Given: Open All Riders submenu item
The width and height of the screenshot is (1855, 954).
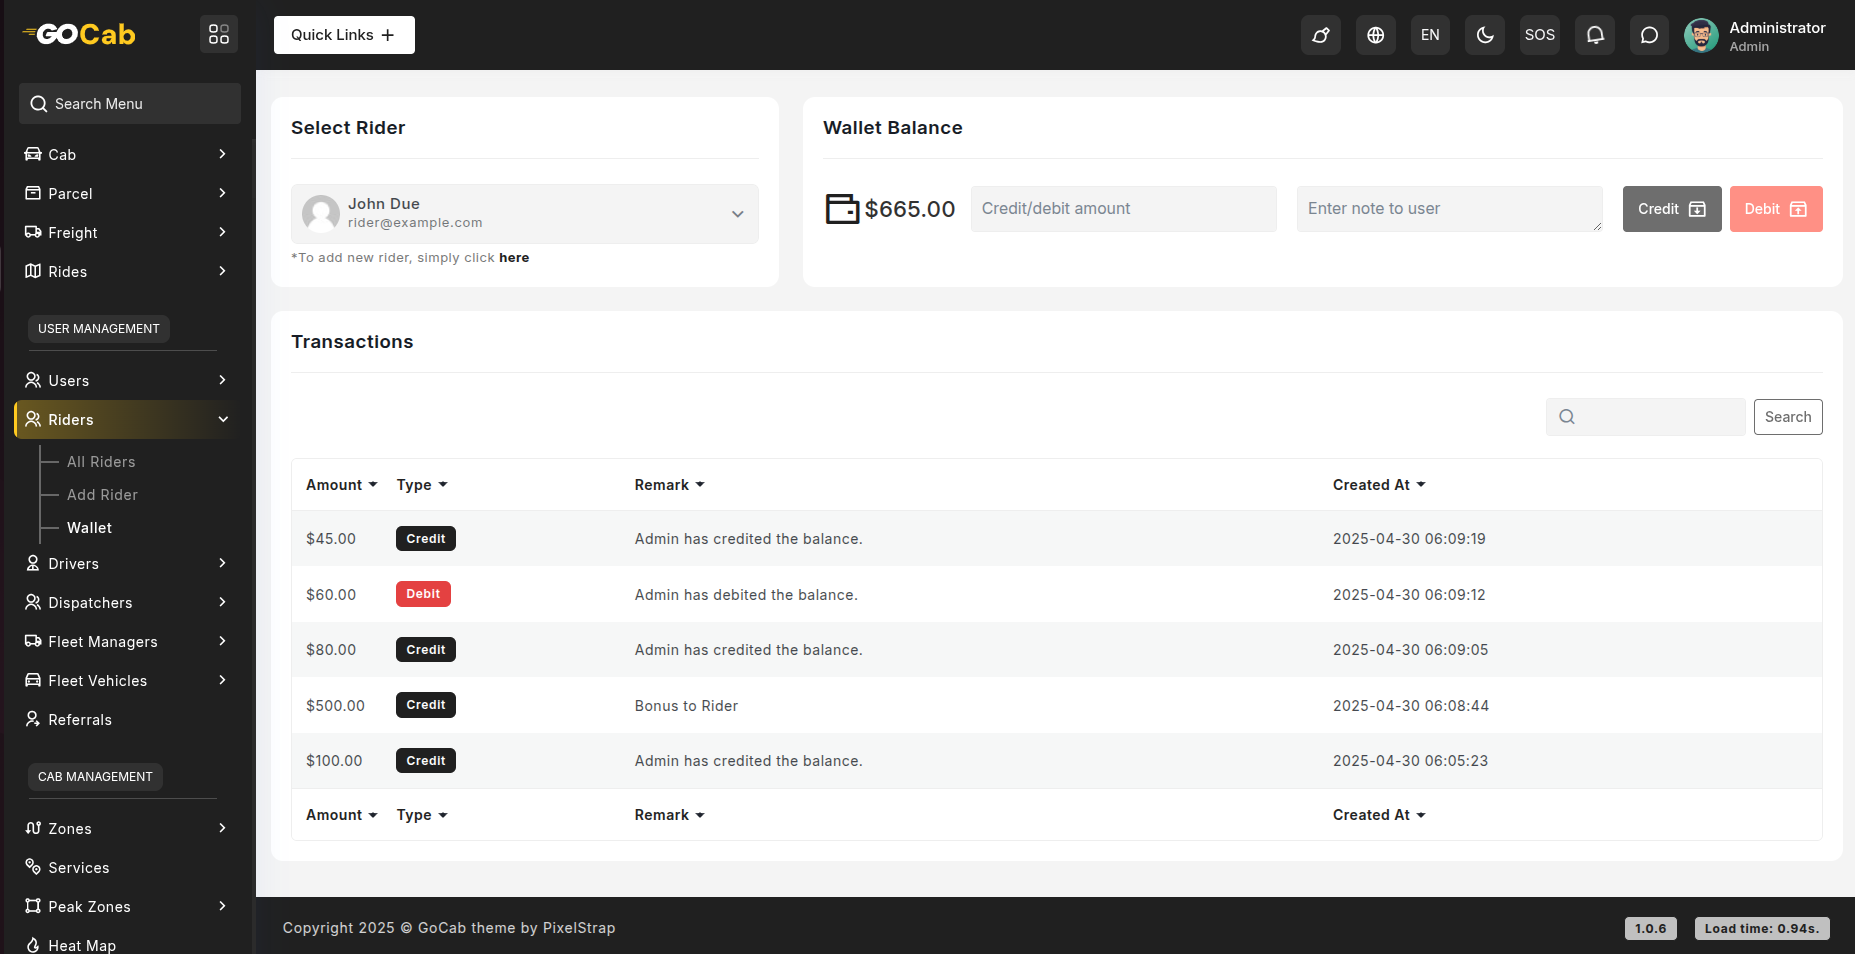Looking at the screenshot, I should (101, 462).
